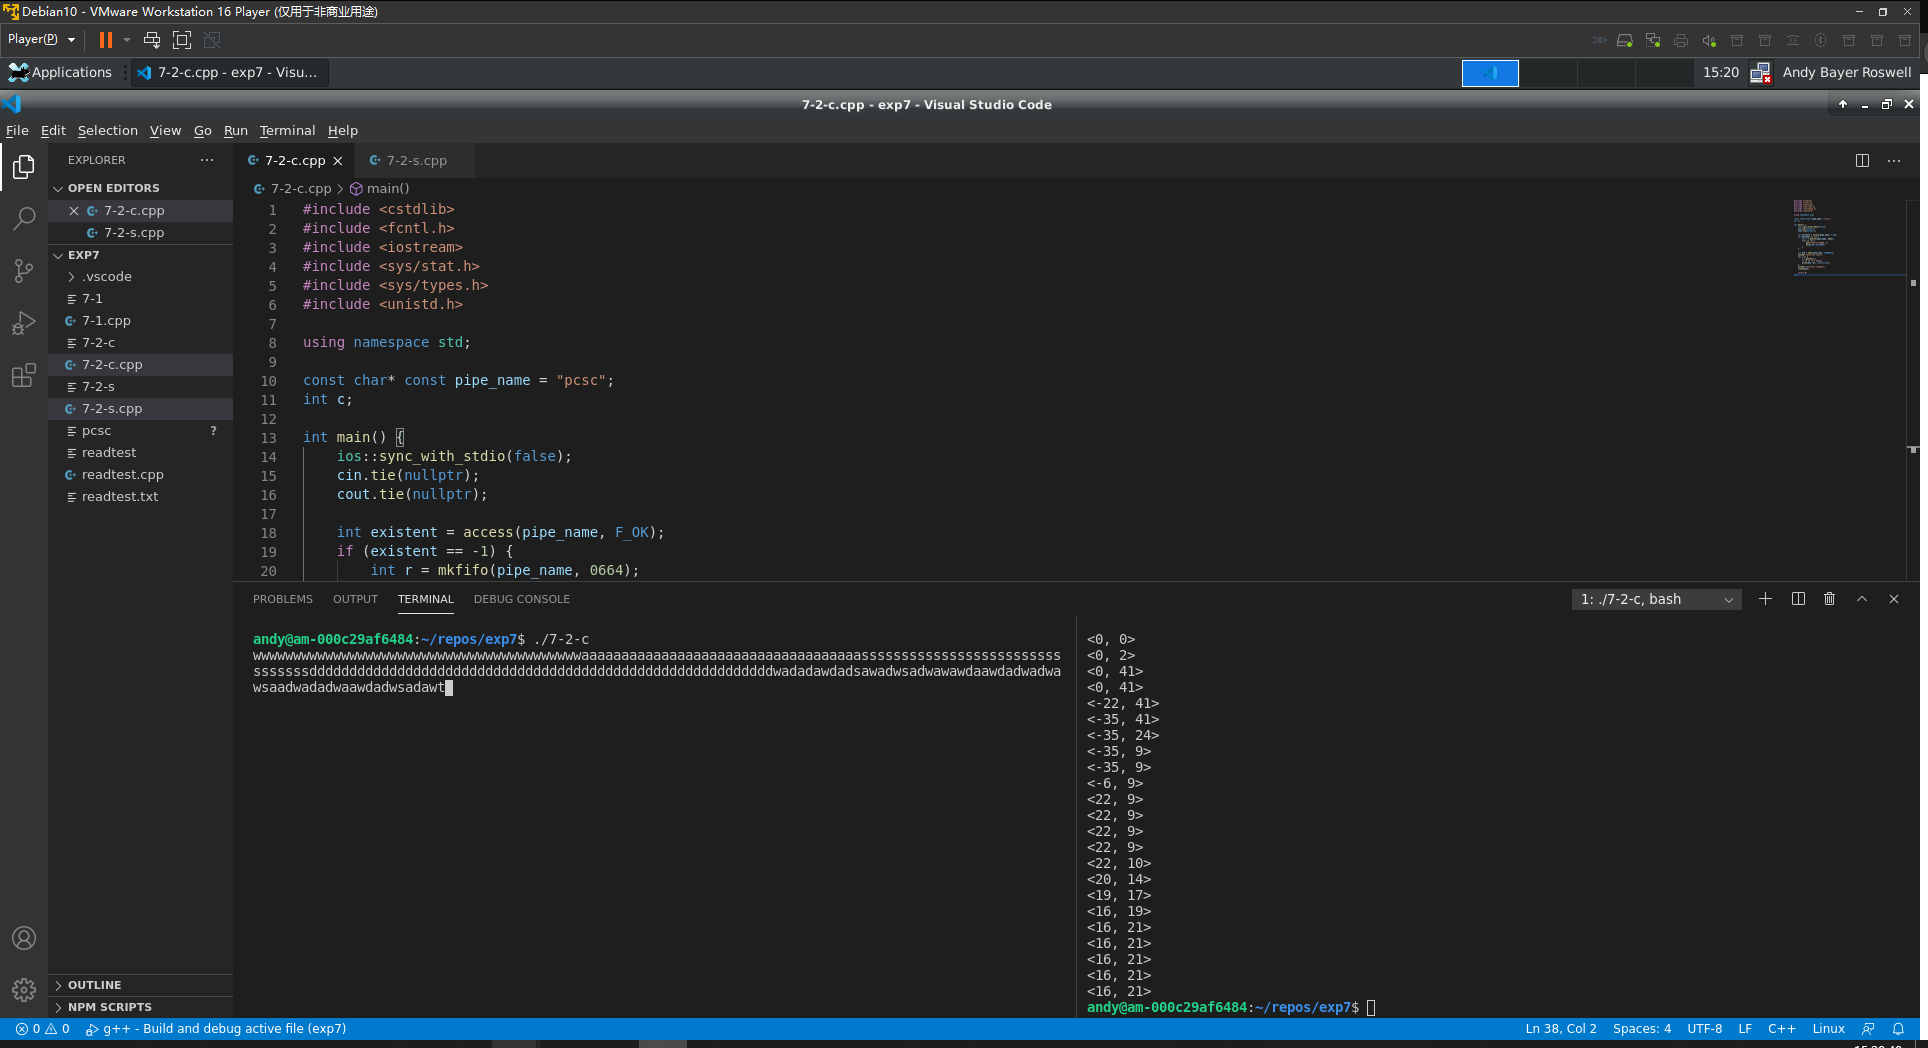This screenshot has width=1928, height=1048.
Task: Open the File menu
Action: pyautogui.click(x=17, y=130)
